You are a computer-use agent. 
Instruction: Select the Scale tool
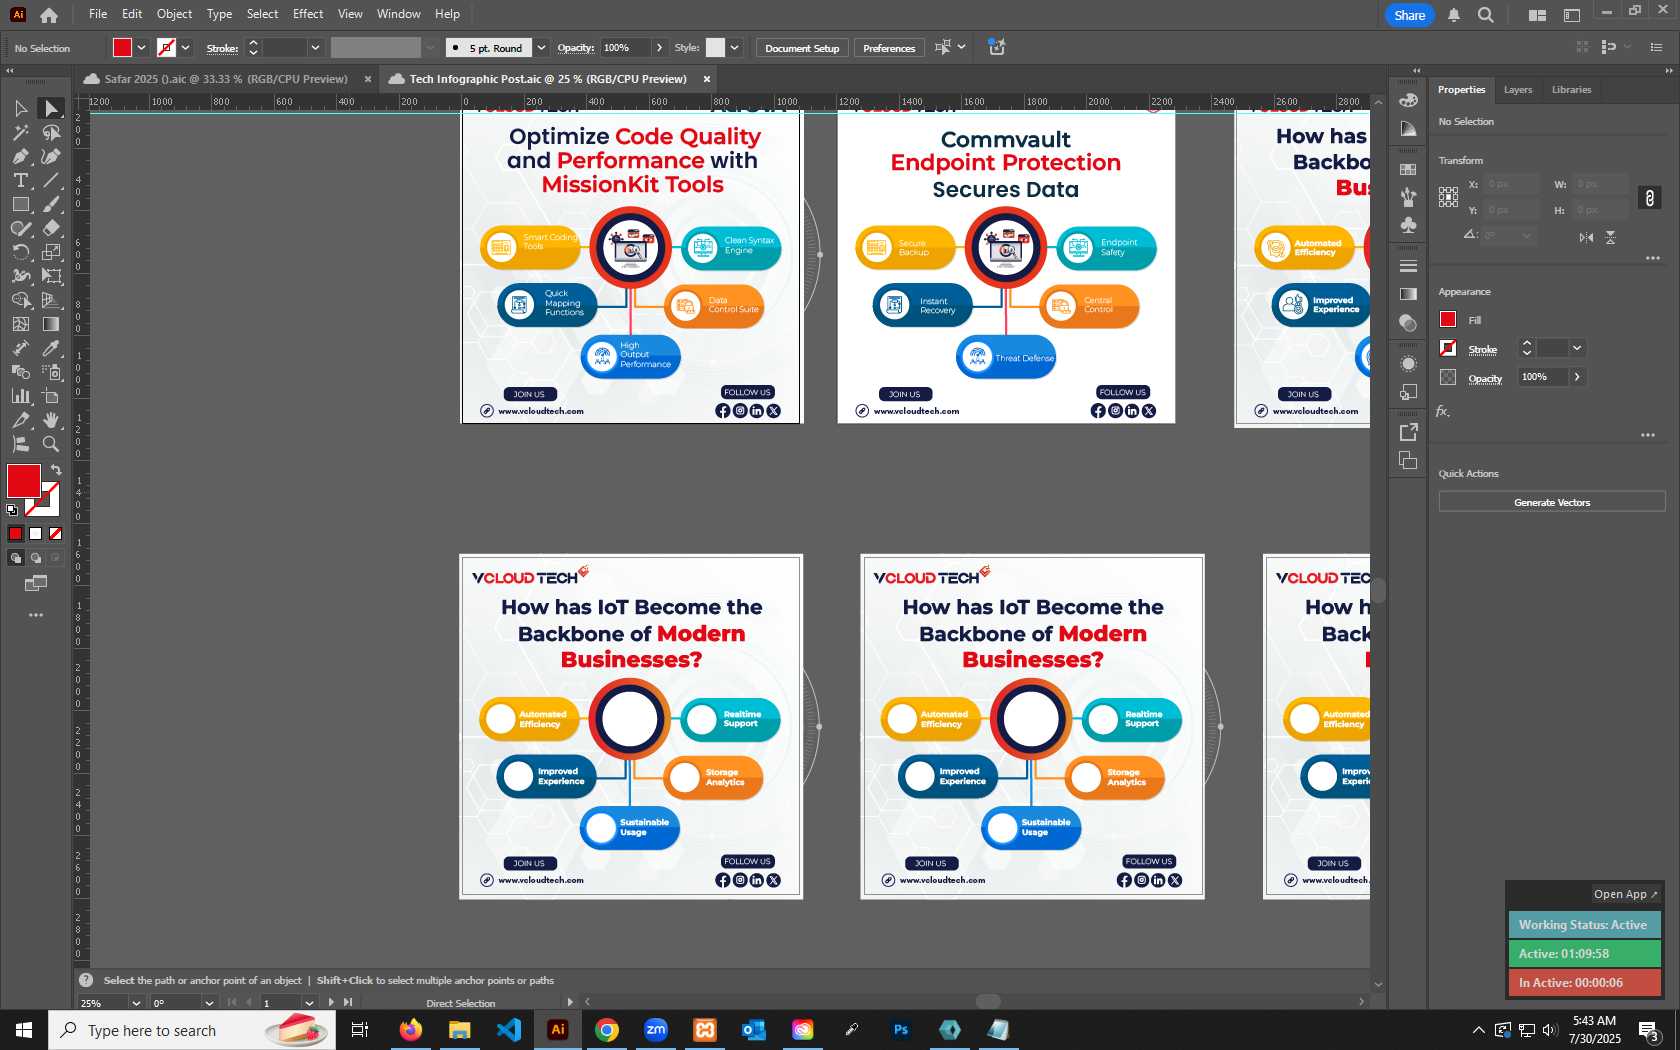click(51, 252)
